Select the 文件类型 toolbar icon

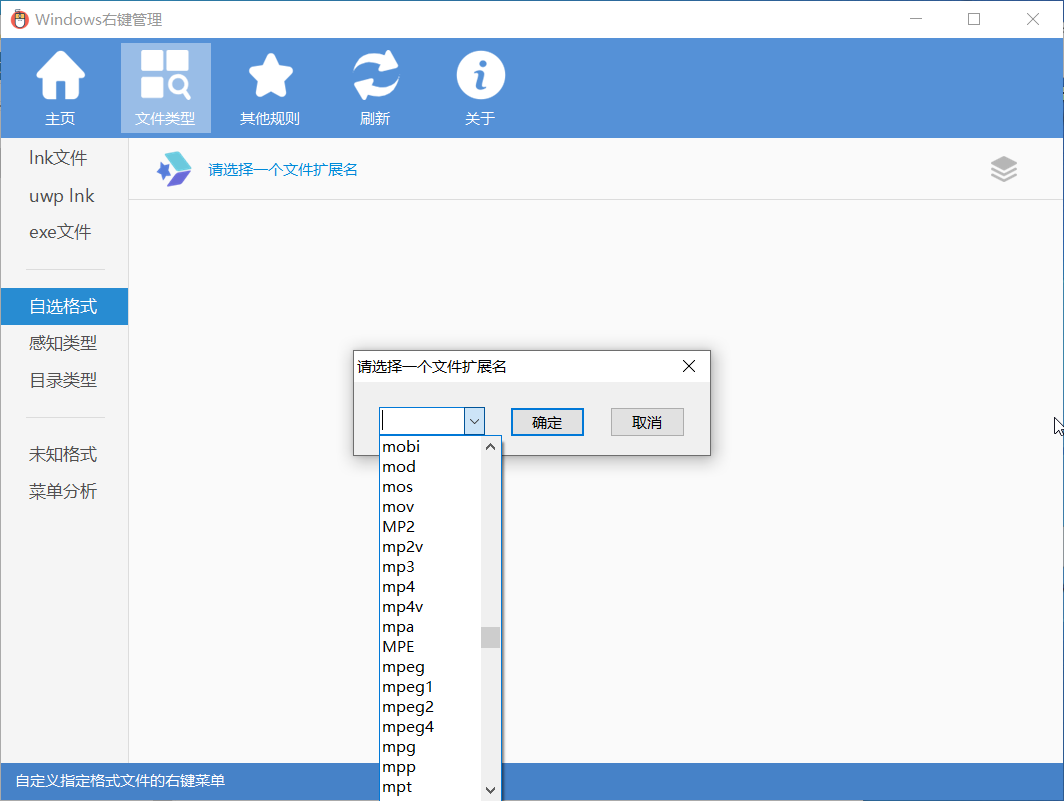coord(166,88)
